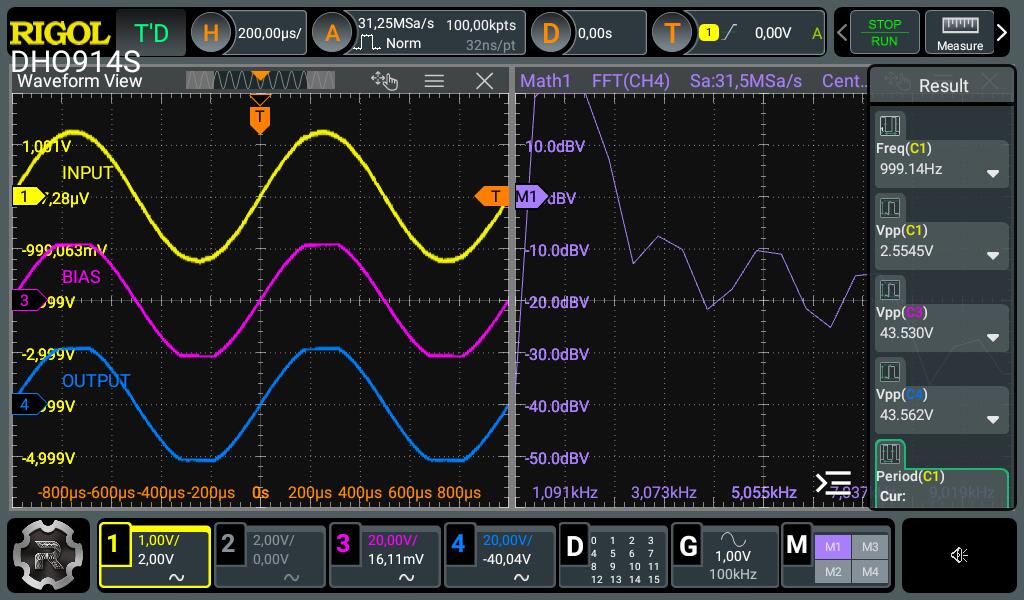Expand the Freq(C1) result dropdown
Screen dimensions: 1024x600
click(993, 174)
